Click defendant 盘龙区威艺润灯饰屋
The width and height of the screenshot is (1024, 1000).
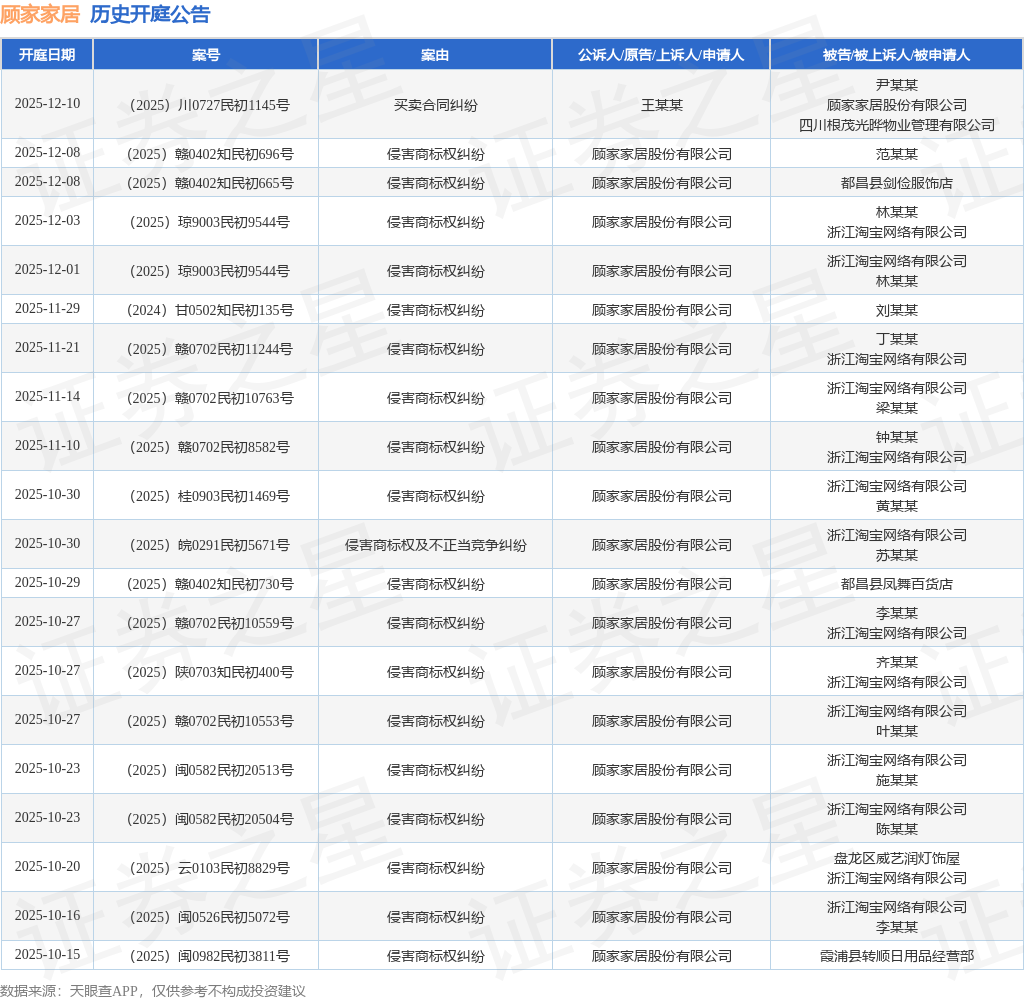897,858
